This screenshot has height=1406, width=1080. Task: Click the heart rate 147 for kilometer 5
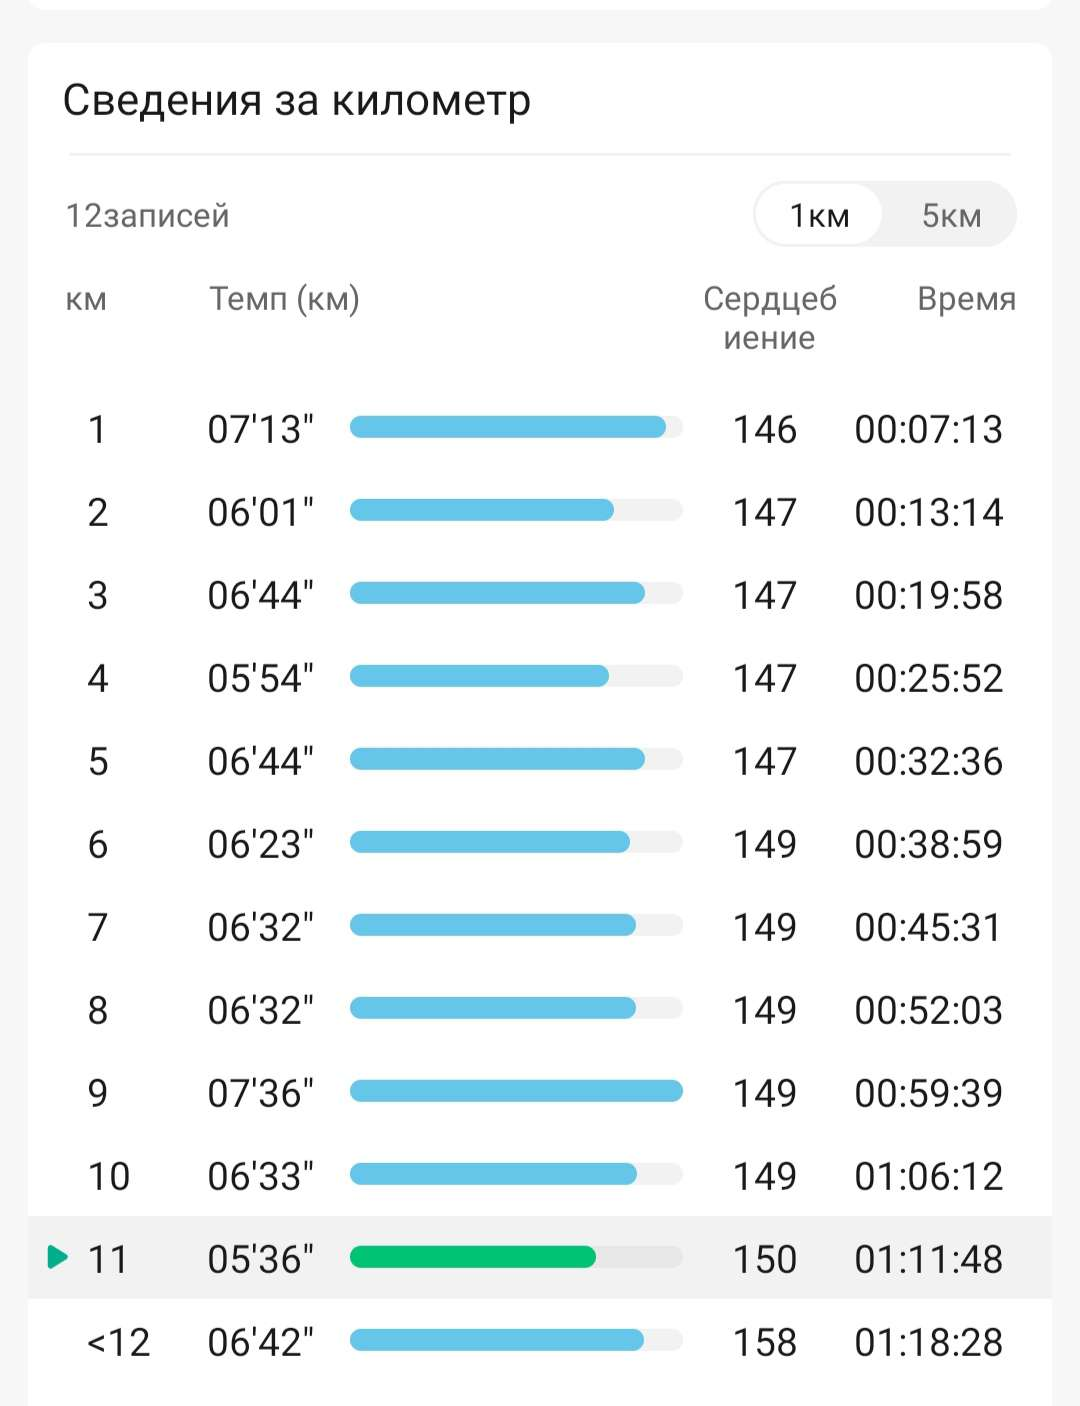[765, 761]
